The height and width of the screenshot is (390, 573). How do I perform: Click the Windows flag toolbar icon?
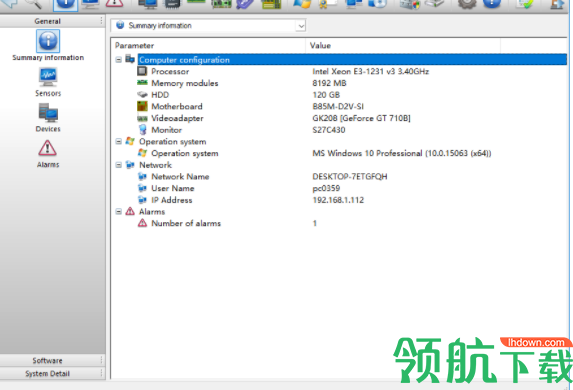(302, 4)
